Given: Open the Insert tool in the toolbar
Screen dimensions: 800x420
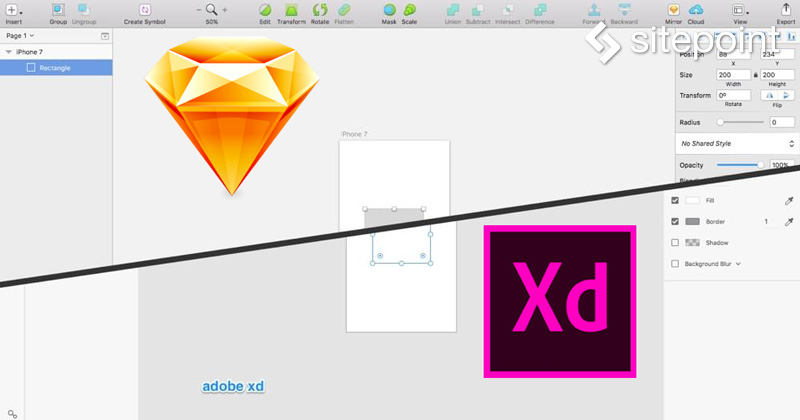Looking at the screenshot, I should coord(13,10).
